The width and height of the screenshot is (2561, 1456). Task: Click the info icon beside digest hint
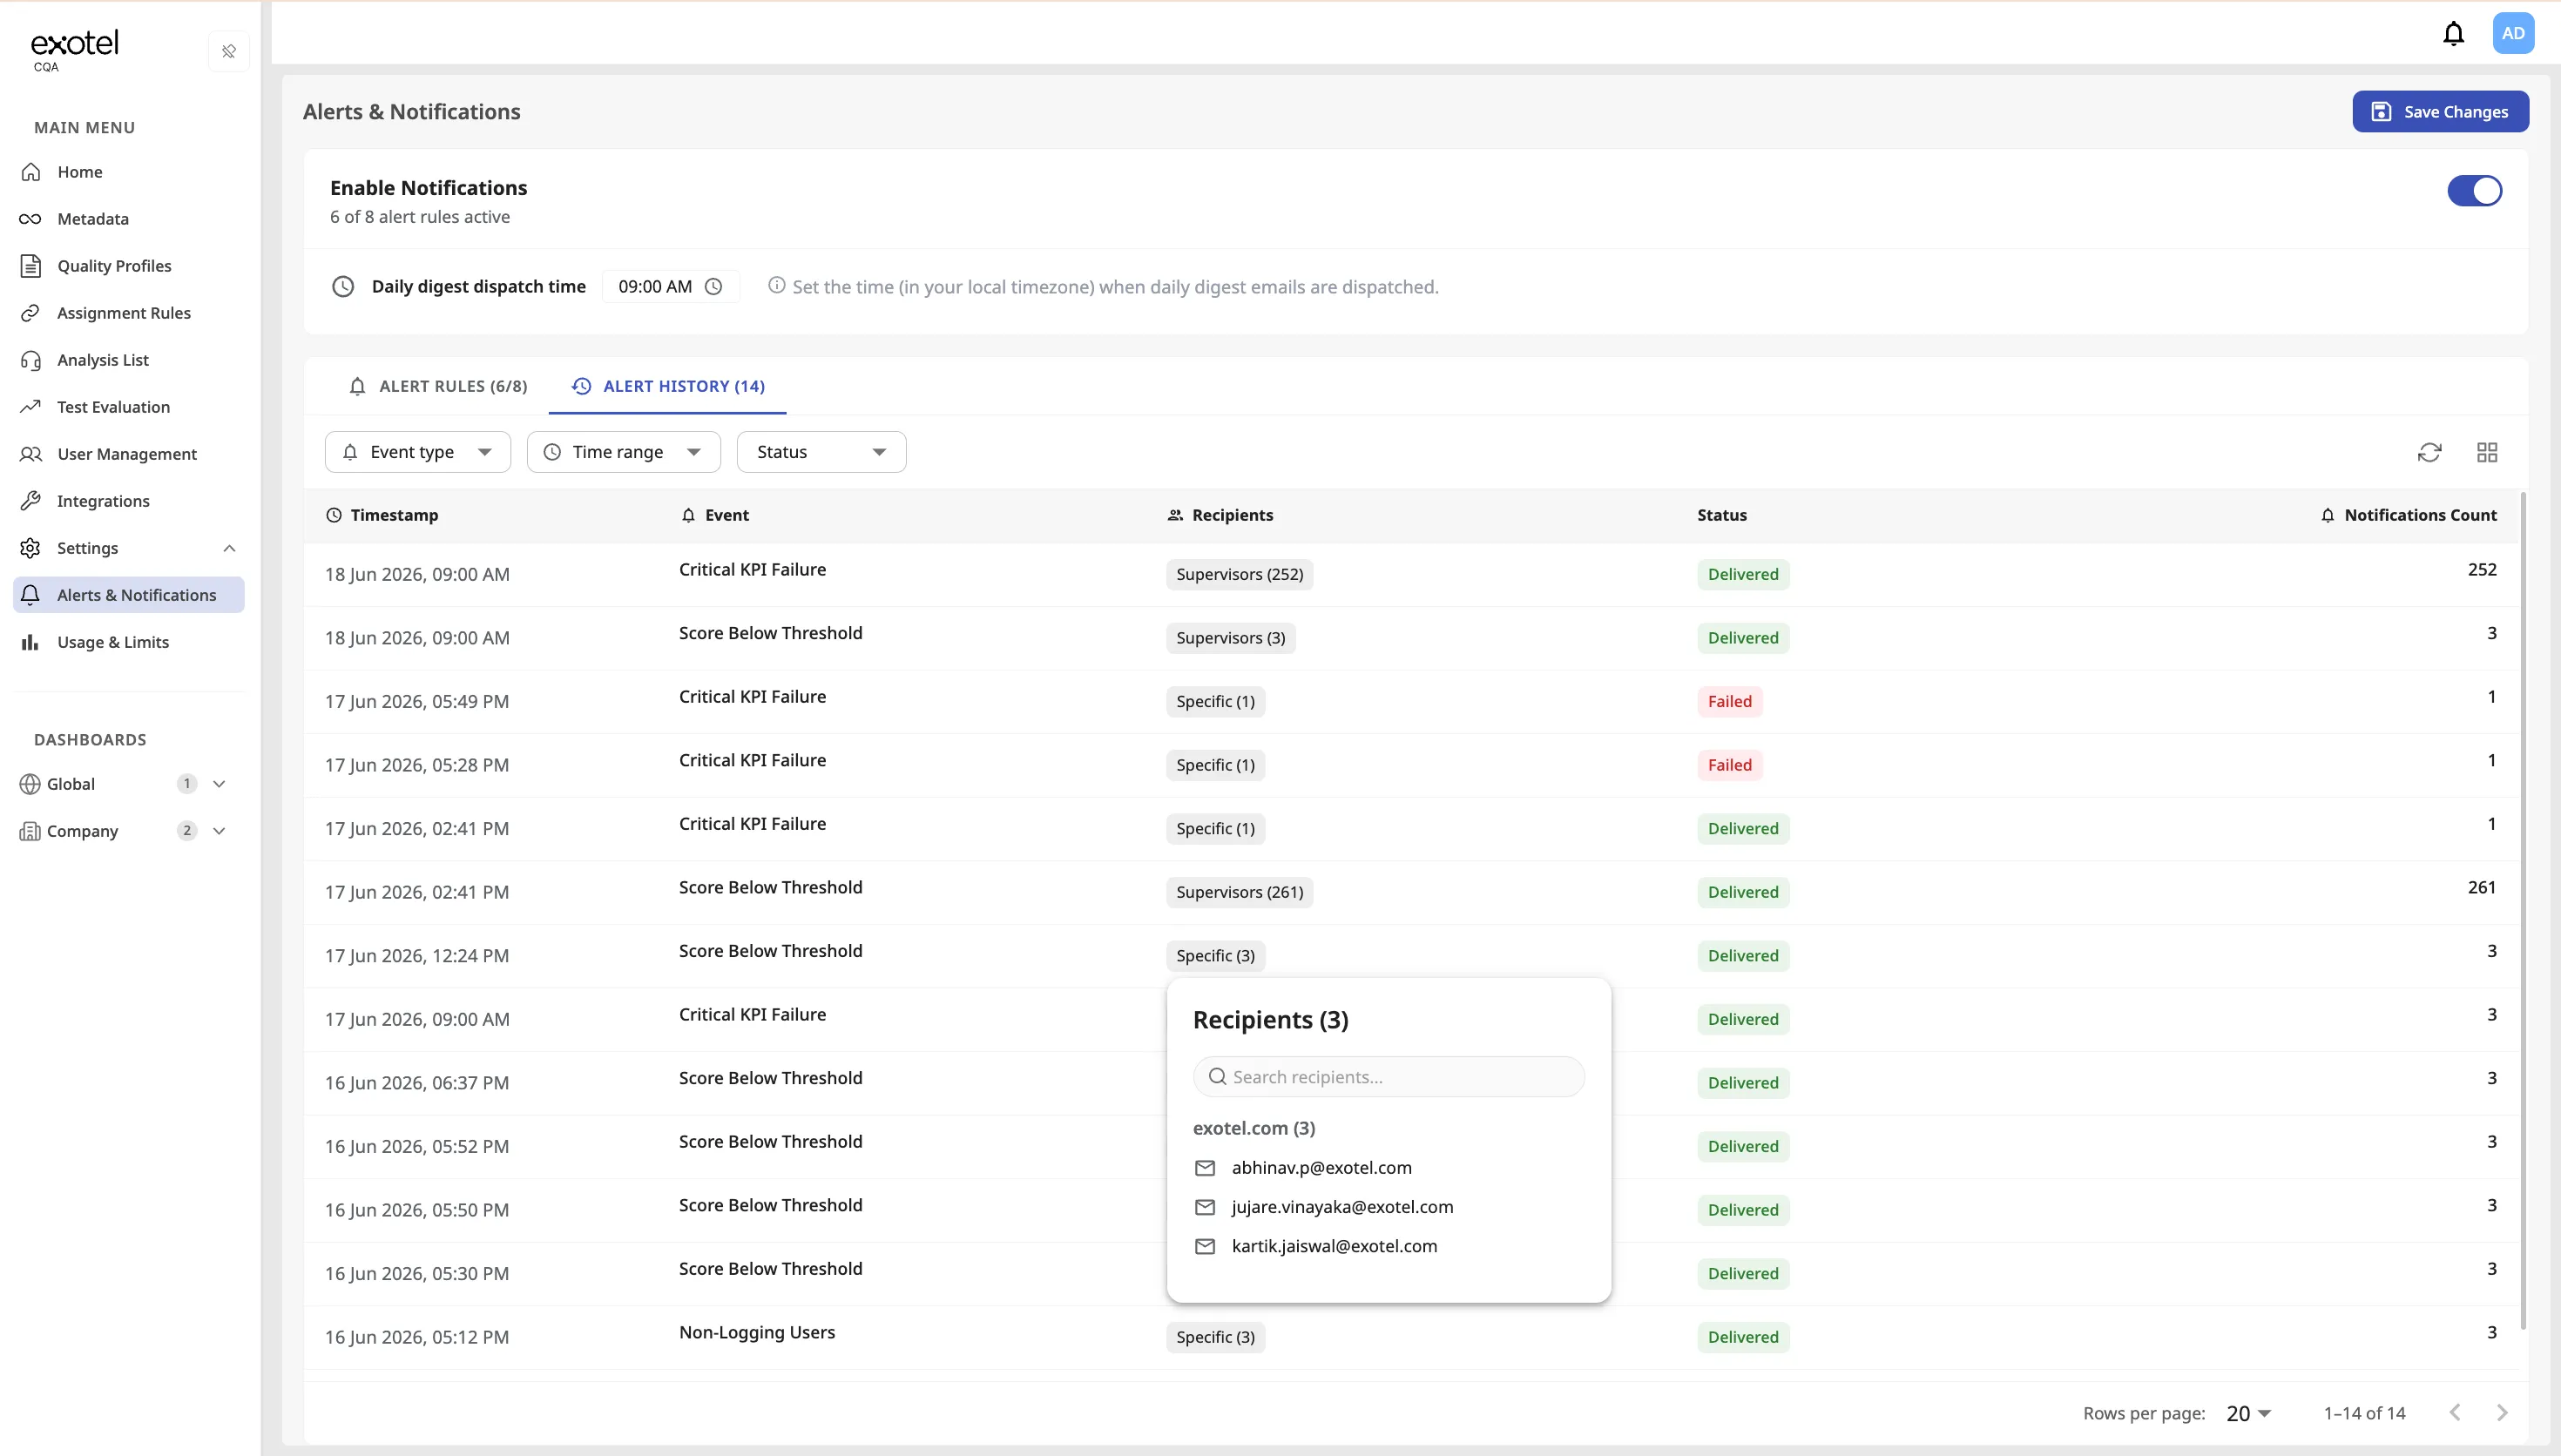tap(776, 286)
